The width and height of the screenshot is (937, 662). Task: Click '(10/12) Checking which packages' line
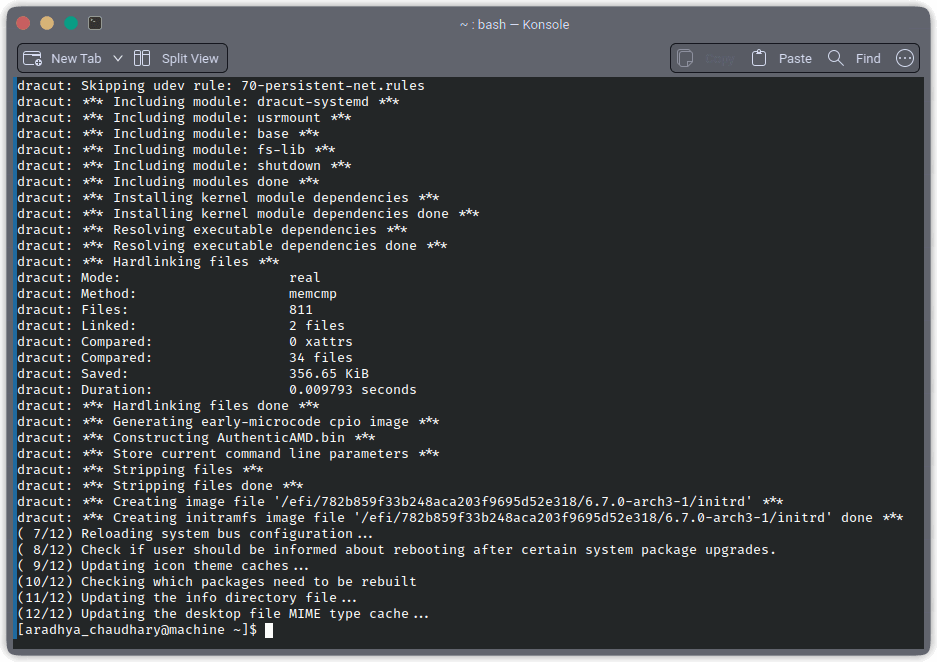[x=217, y=581]
